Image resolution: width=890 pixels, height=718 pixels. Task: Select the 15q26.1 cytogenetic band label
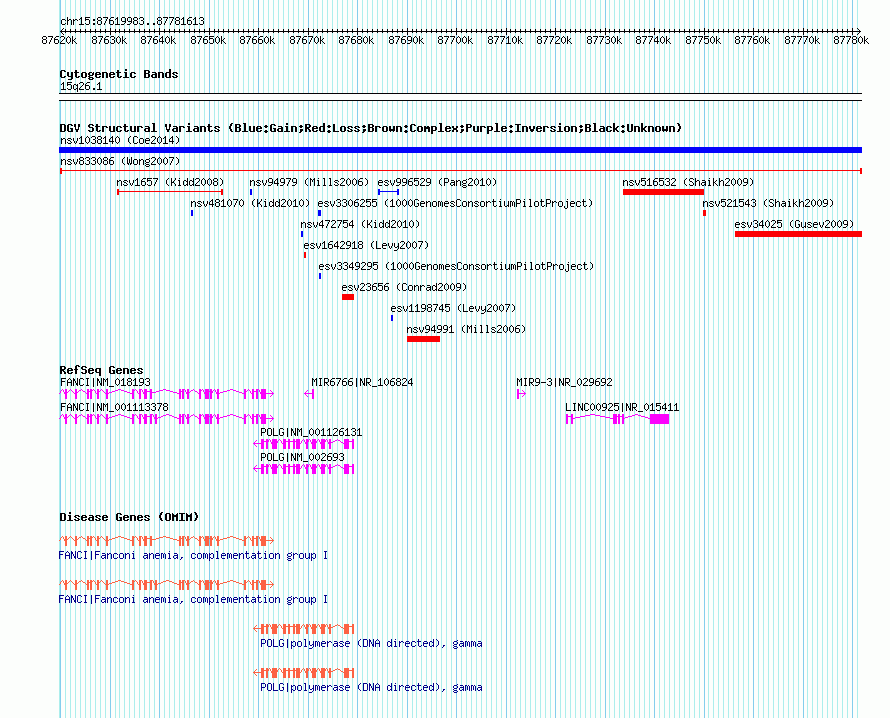81,86
